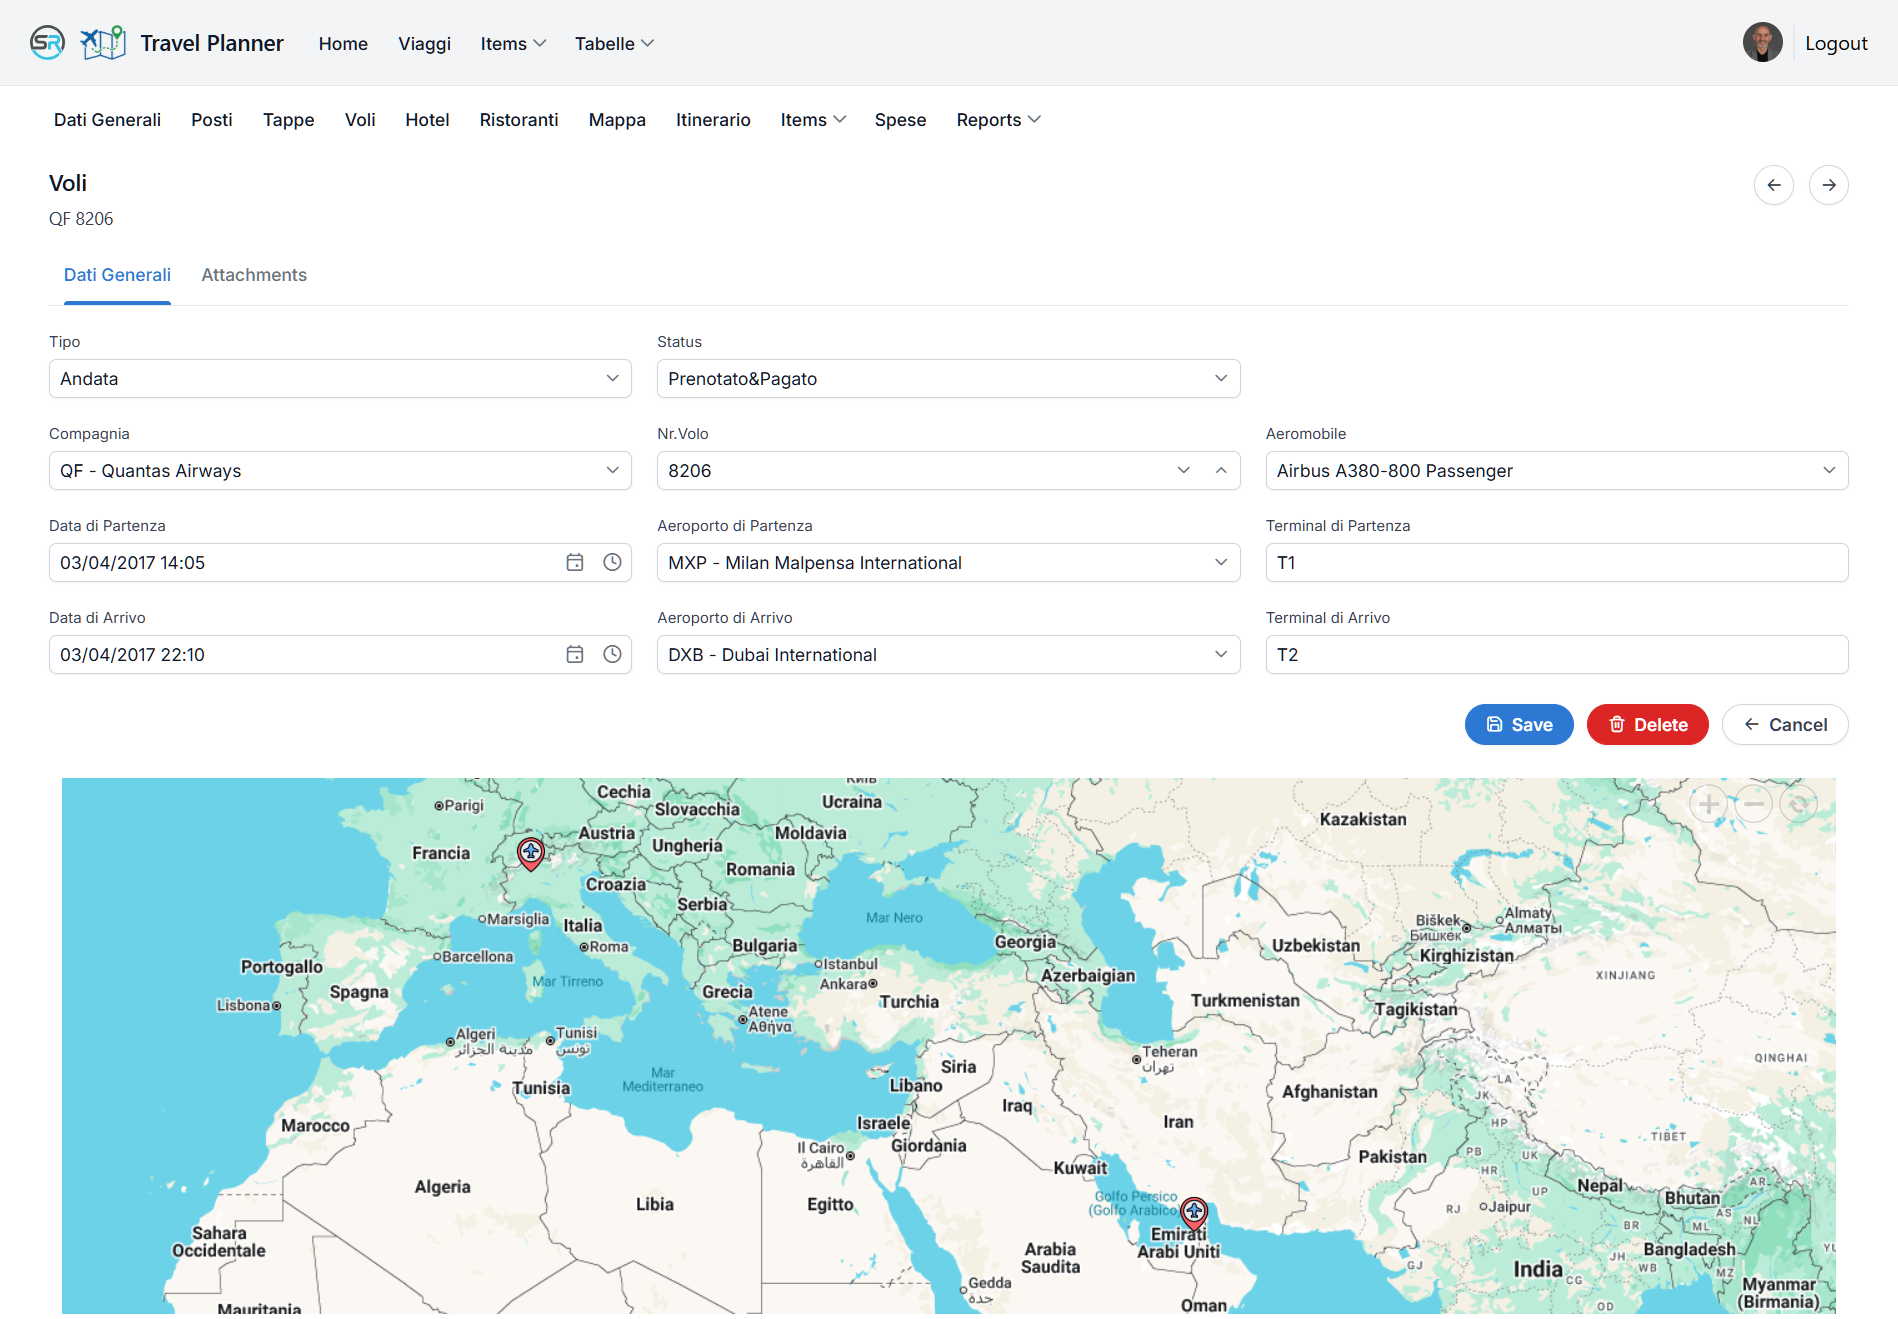The image size is (1898, 1319).
Task: Open time picker for Data di Arrivo
Action: [x=612, y=655]
